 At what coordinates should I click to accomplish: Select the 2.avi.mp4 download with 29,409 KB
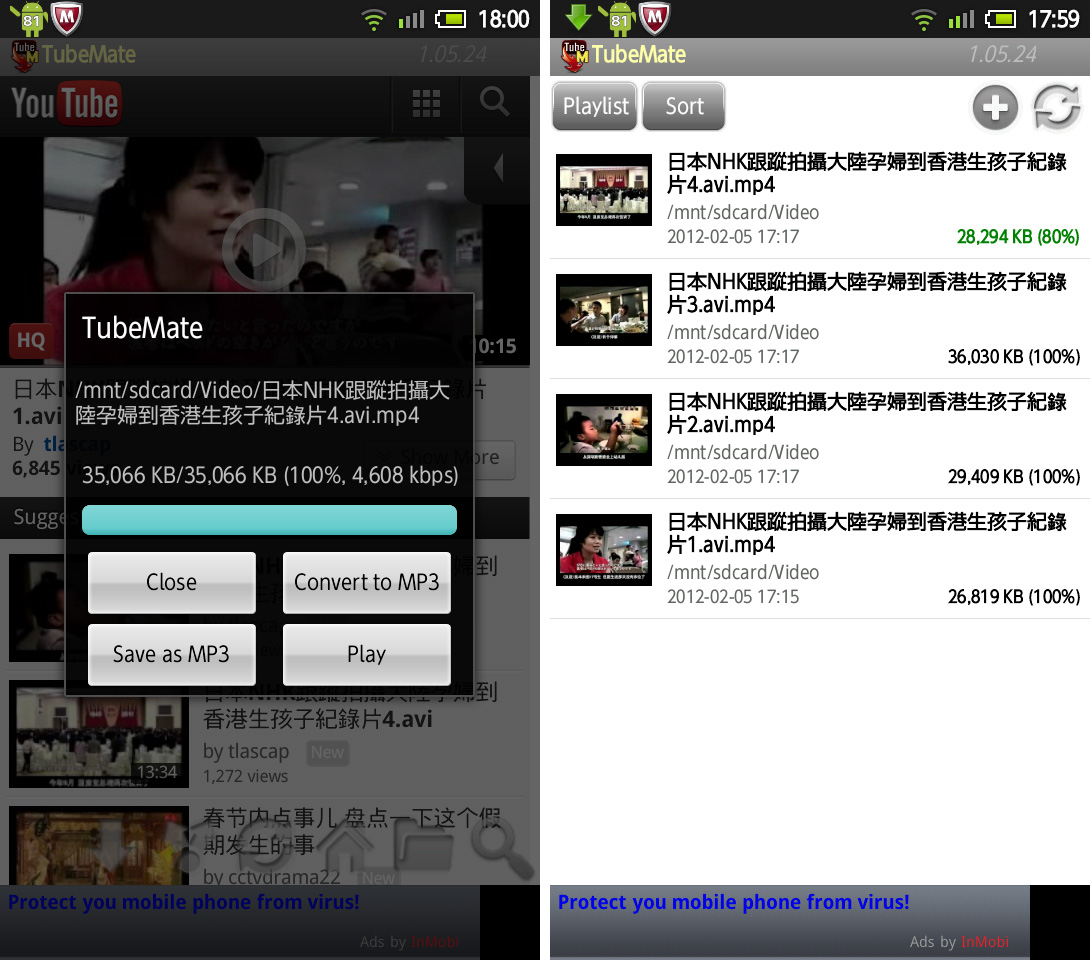click(x=818, y=439)
